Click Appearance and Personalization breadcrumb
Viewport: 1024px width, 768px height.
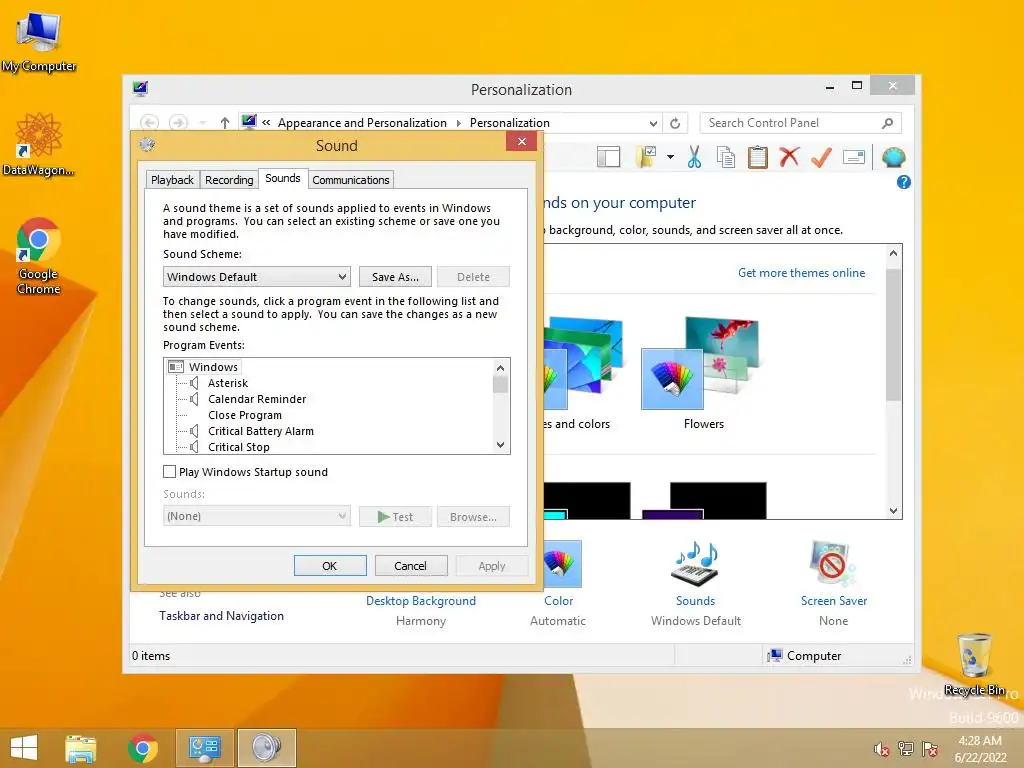coord(362,123)
